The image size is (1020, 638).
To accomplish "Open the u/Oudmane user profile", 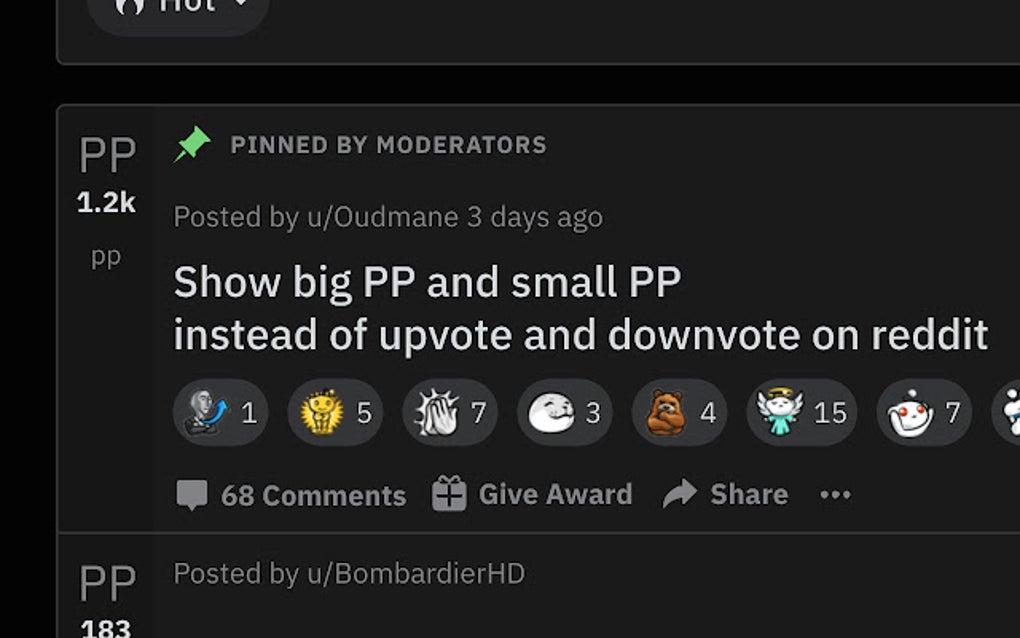I will pyautogui.click(x=383, y=217).
